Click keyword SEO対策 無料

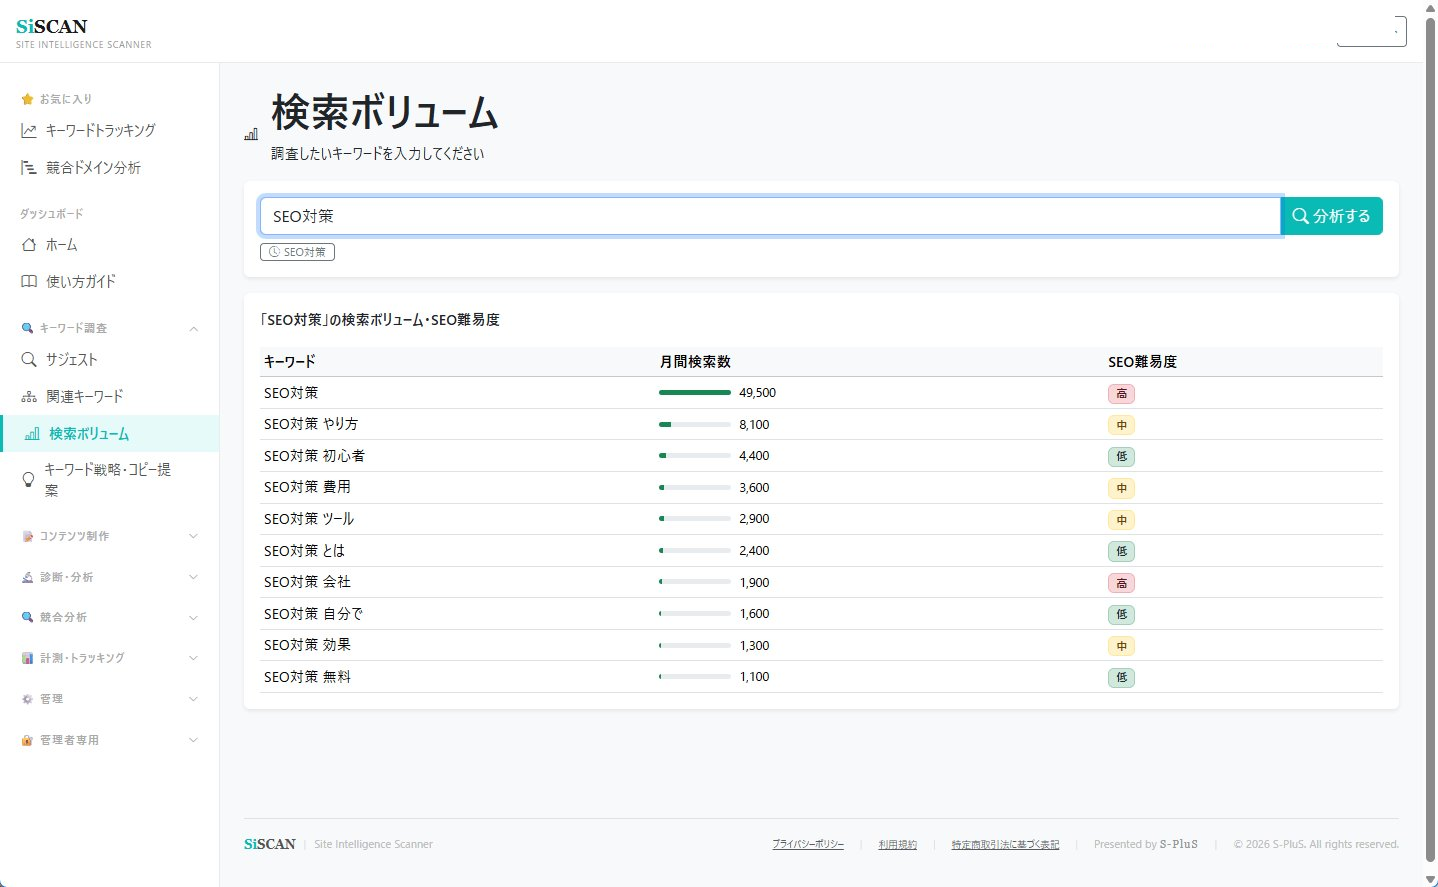307,677
